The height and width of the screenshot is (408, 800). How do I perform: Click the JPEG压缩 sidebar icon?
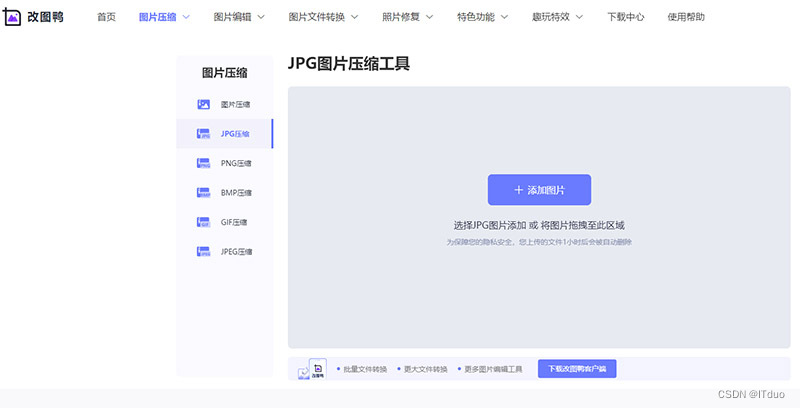[x=204, y=252]
